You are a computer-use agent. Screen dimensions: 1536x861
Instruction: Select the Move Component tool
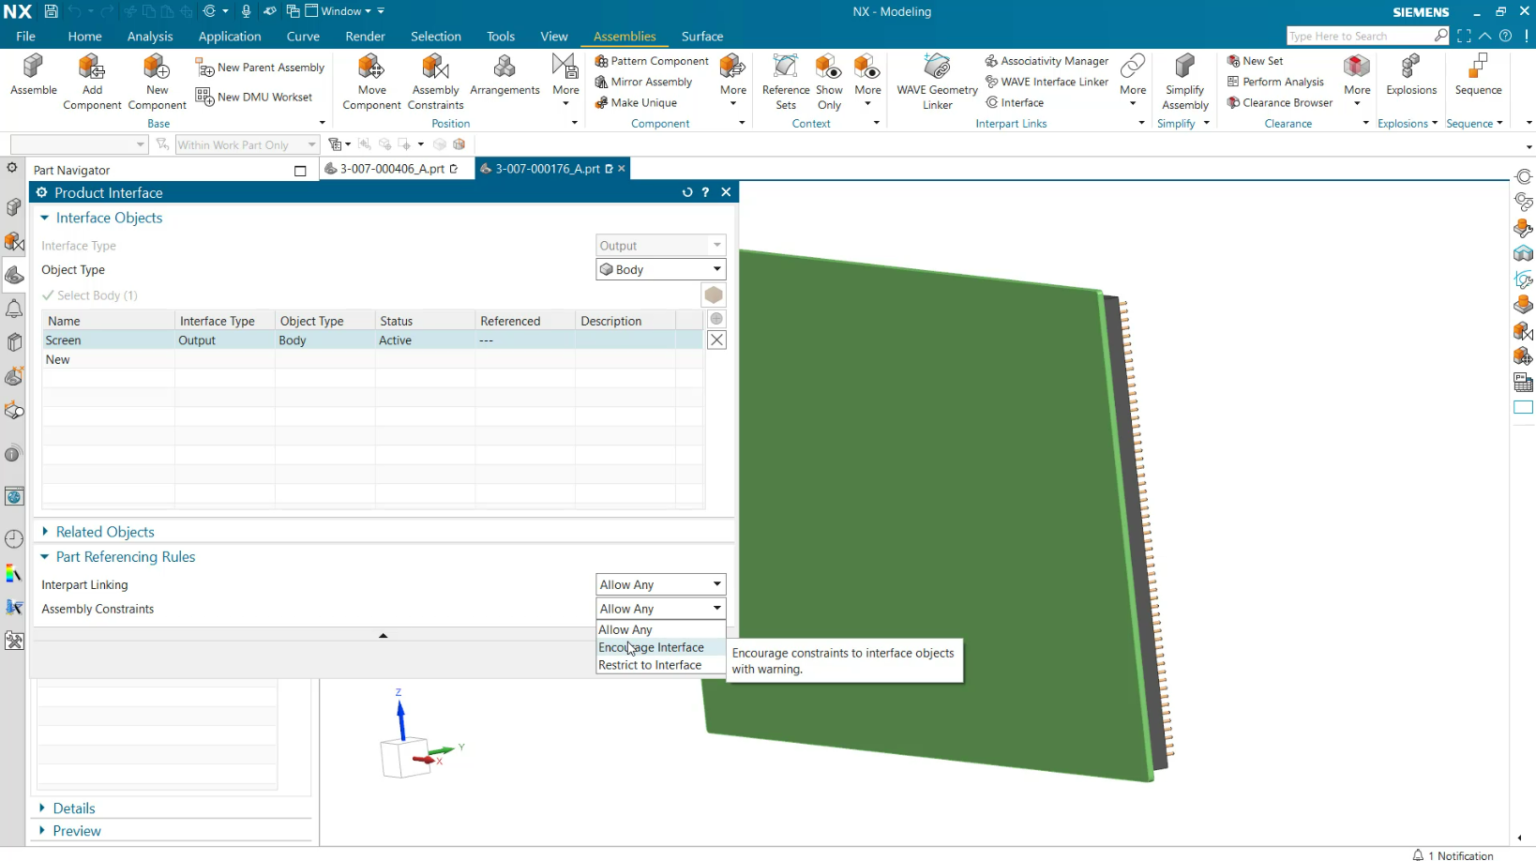[371, 80]
